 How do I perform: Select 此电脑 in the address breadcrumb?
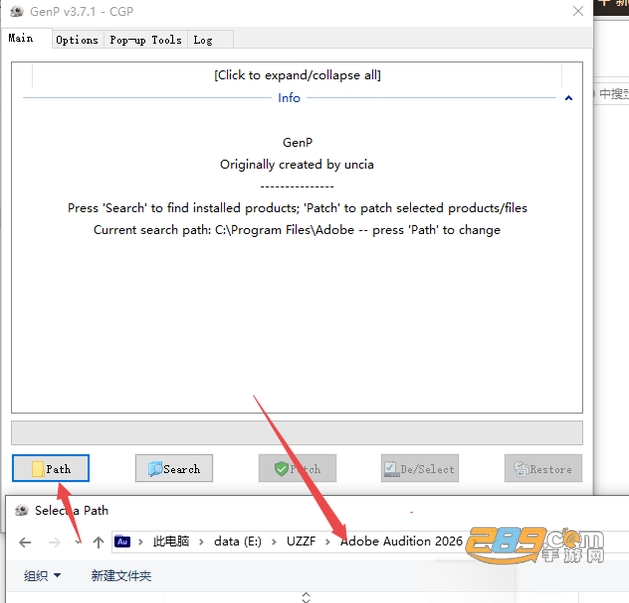coord(171,542)
